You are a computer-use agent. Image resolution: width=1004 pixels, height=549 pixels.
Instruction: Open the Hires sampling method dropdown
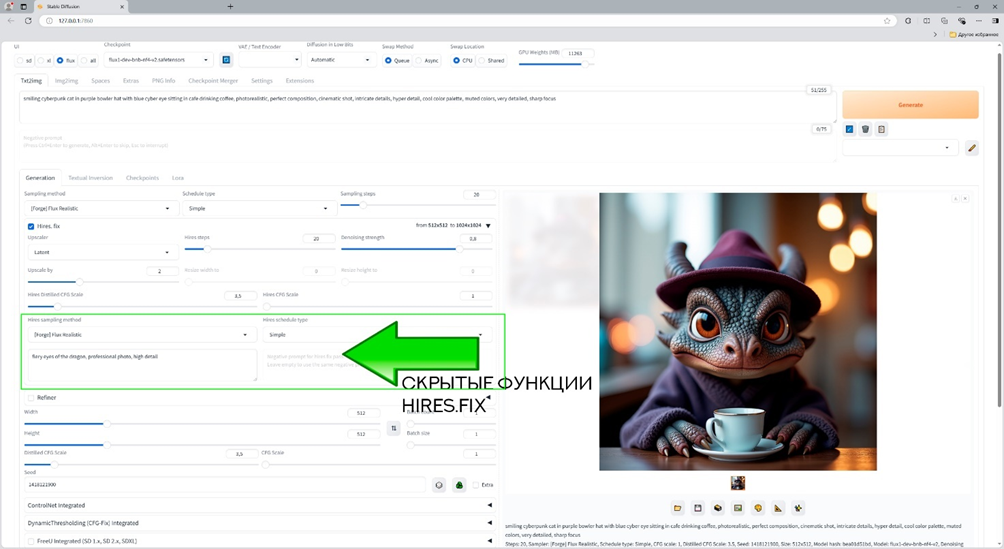(x=142, y=334)
